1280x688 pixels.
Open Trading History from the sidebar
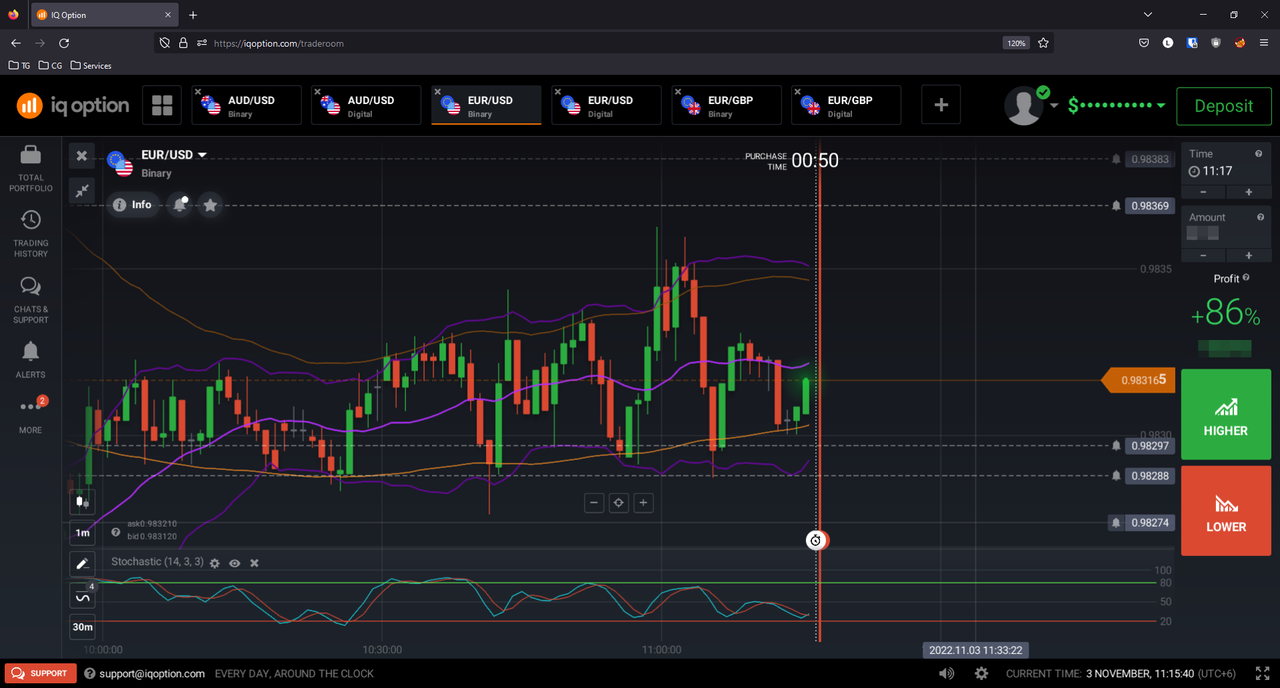(x=31, y=233)
